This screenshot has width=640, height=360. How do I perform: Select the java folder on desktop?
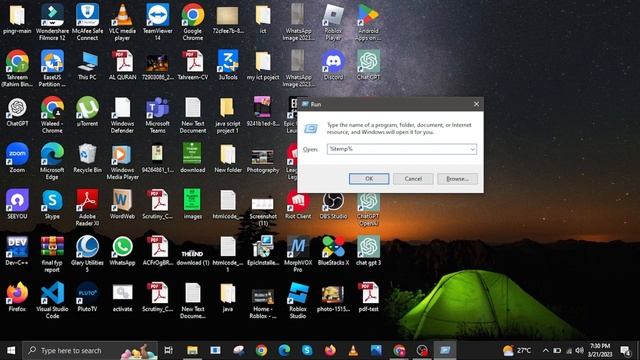tap(228, 297)
